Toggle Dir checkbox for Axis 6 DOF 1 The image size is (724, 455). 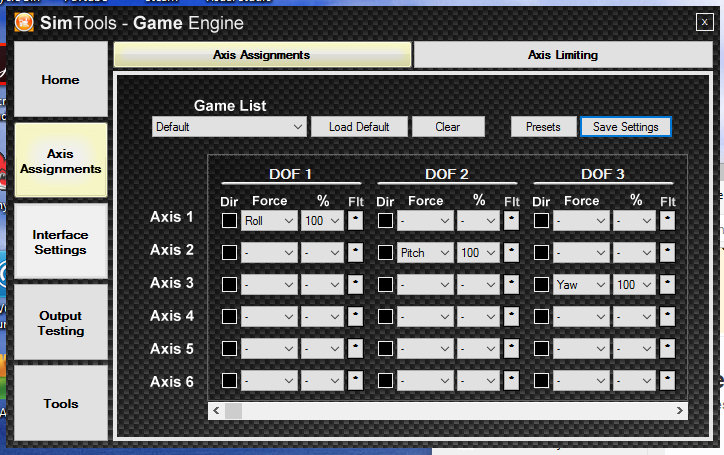229,381
